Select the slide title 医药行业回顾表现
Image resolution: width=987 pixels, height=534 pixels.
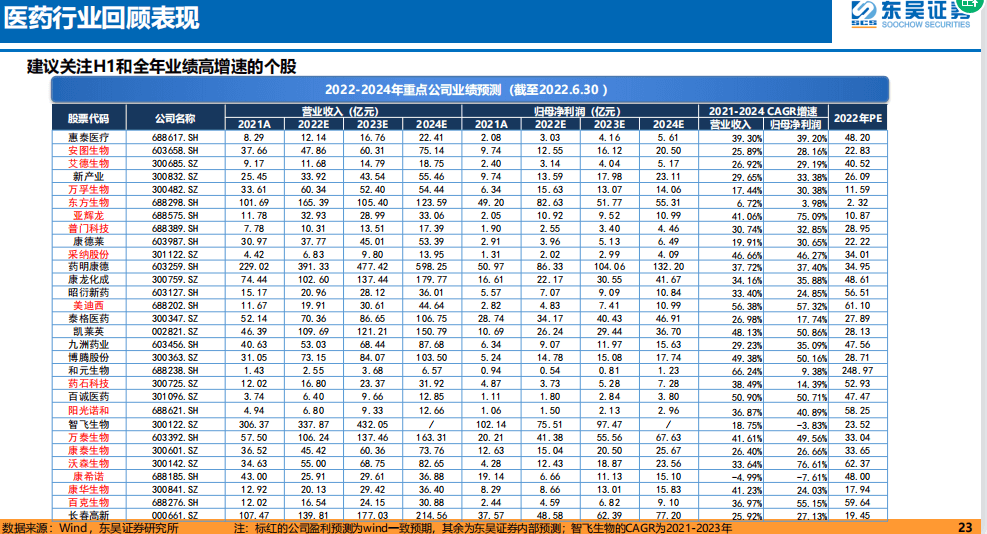coord(101,18)
